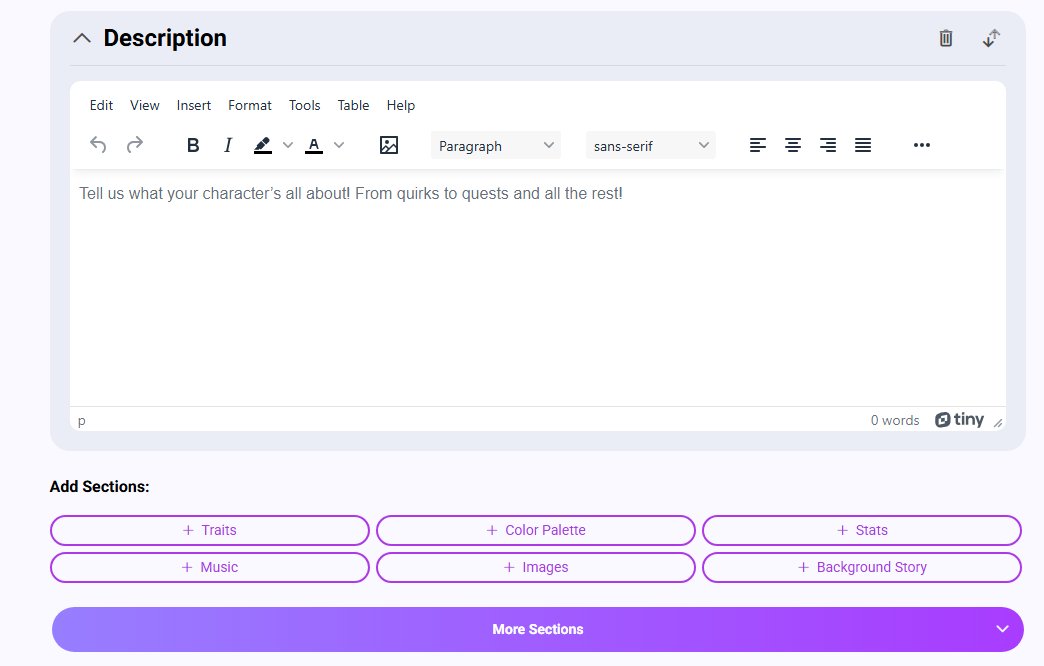Screen dimensions: 1044x666
Task: Open the tiny logo link
Action: tap(959, 420)
